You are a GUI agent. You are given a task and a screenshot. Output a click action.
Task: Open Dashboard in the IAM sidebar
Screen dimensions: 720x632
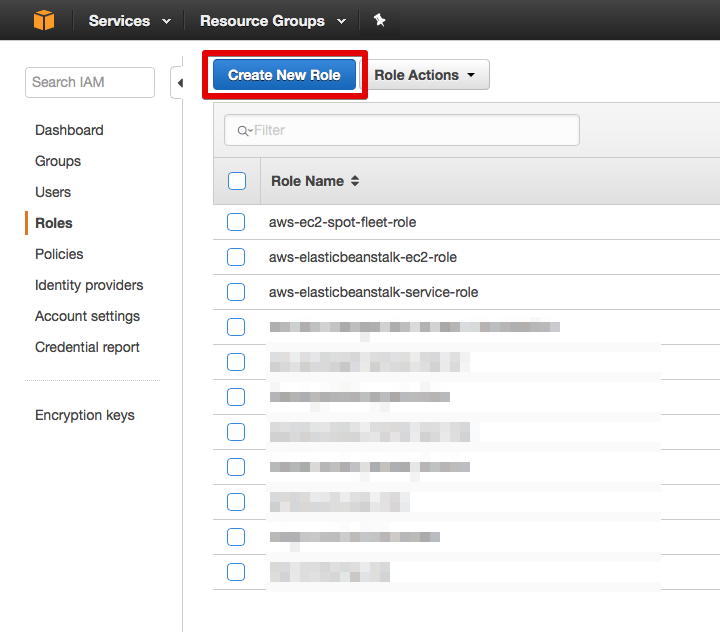(x=69, y=130)
